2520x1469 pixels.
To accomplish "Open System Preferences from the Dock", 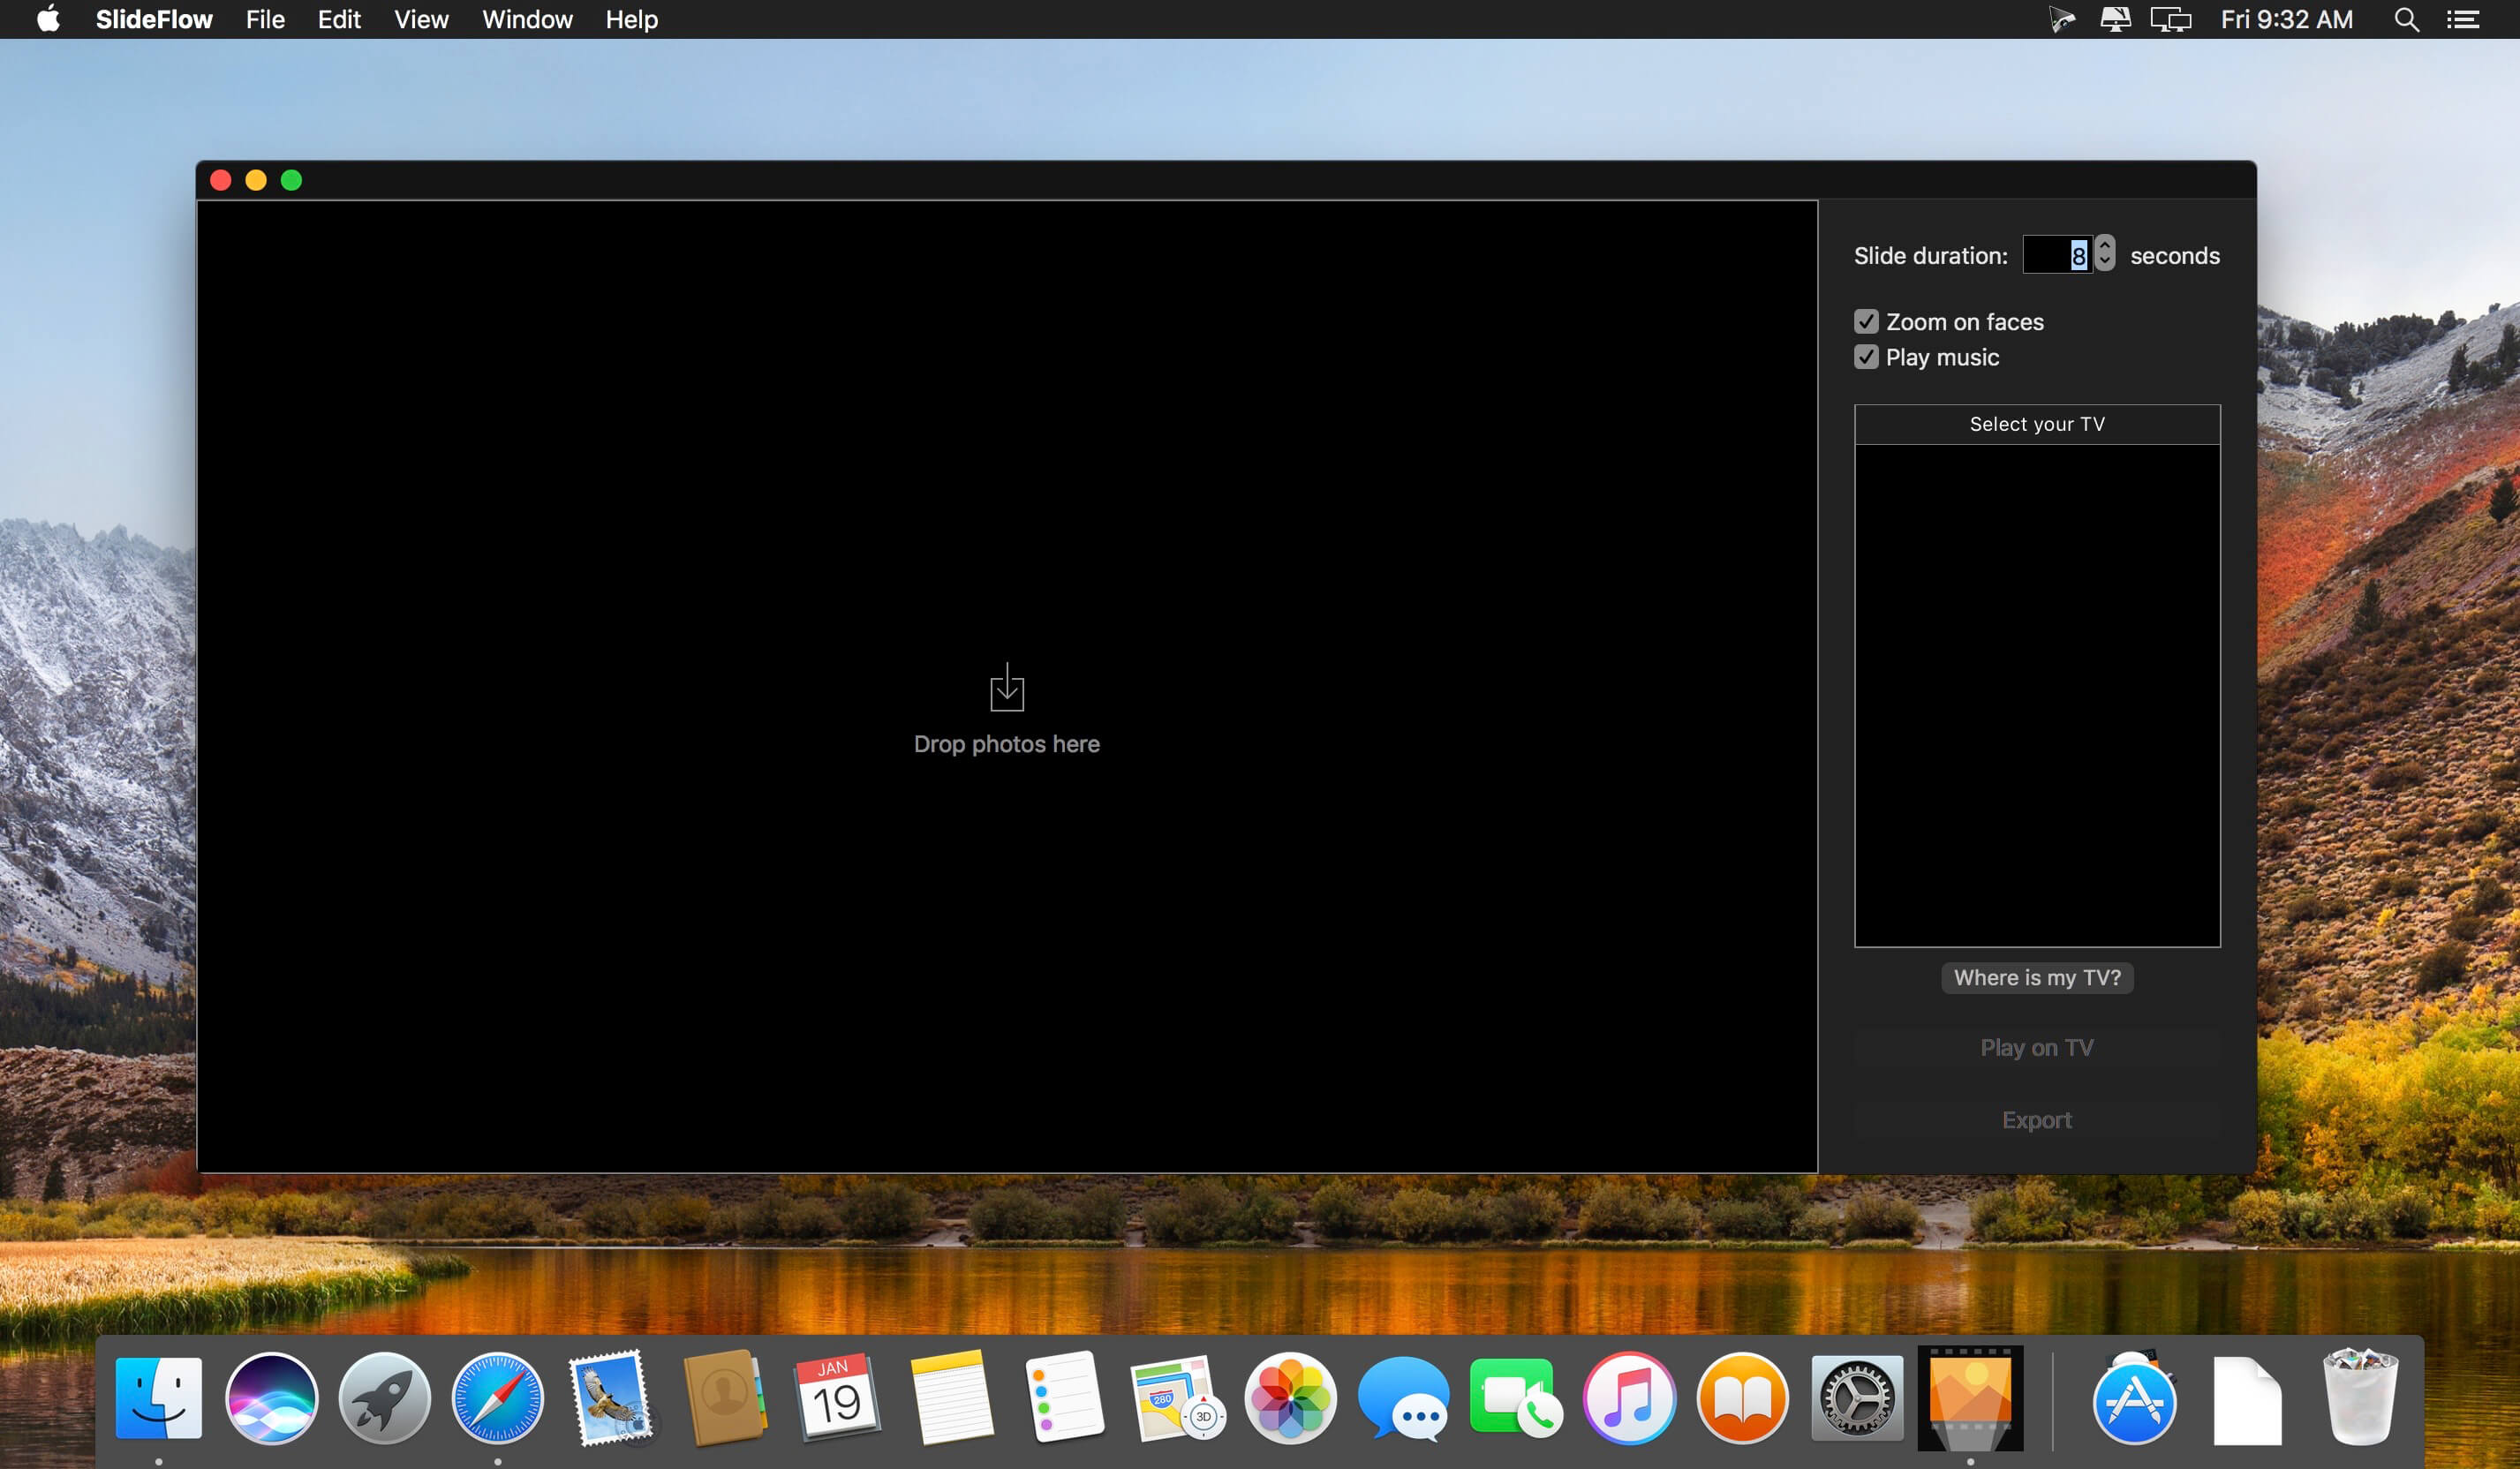I will tap(1857, 1398).
